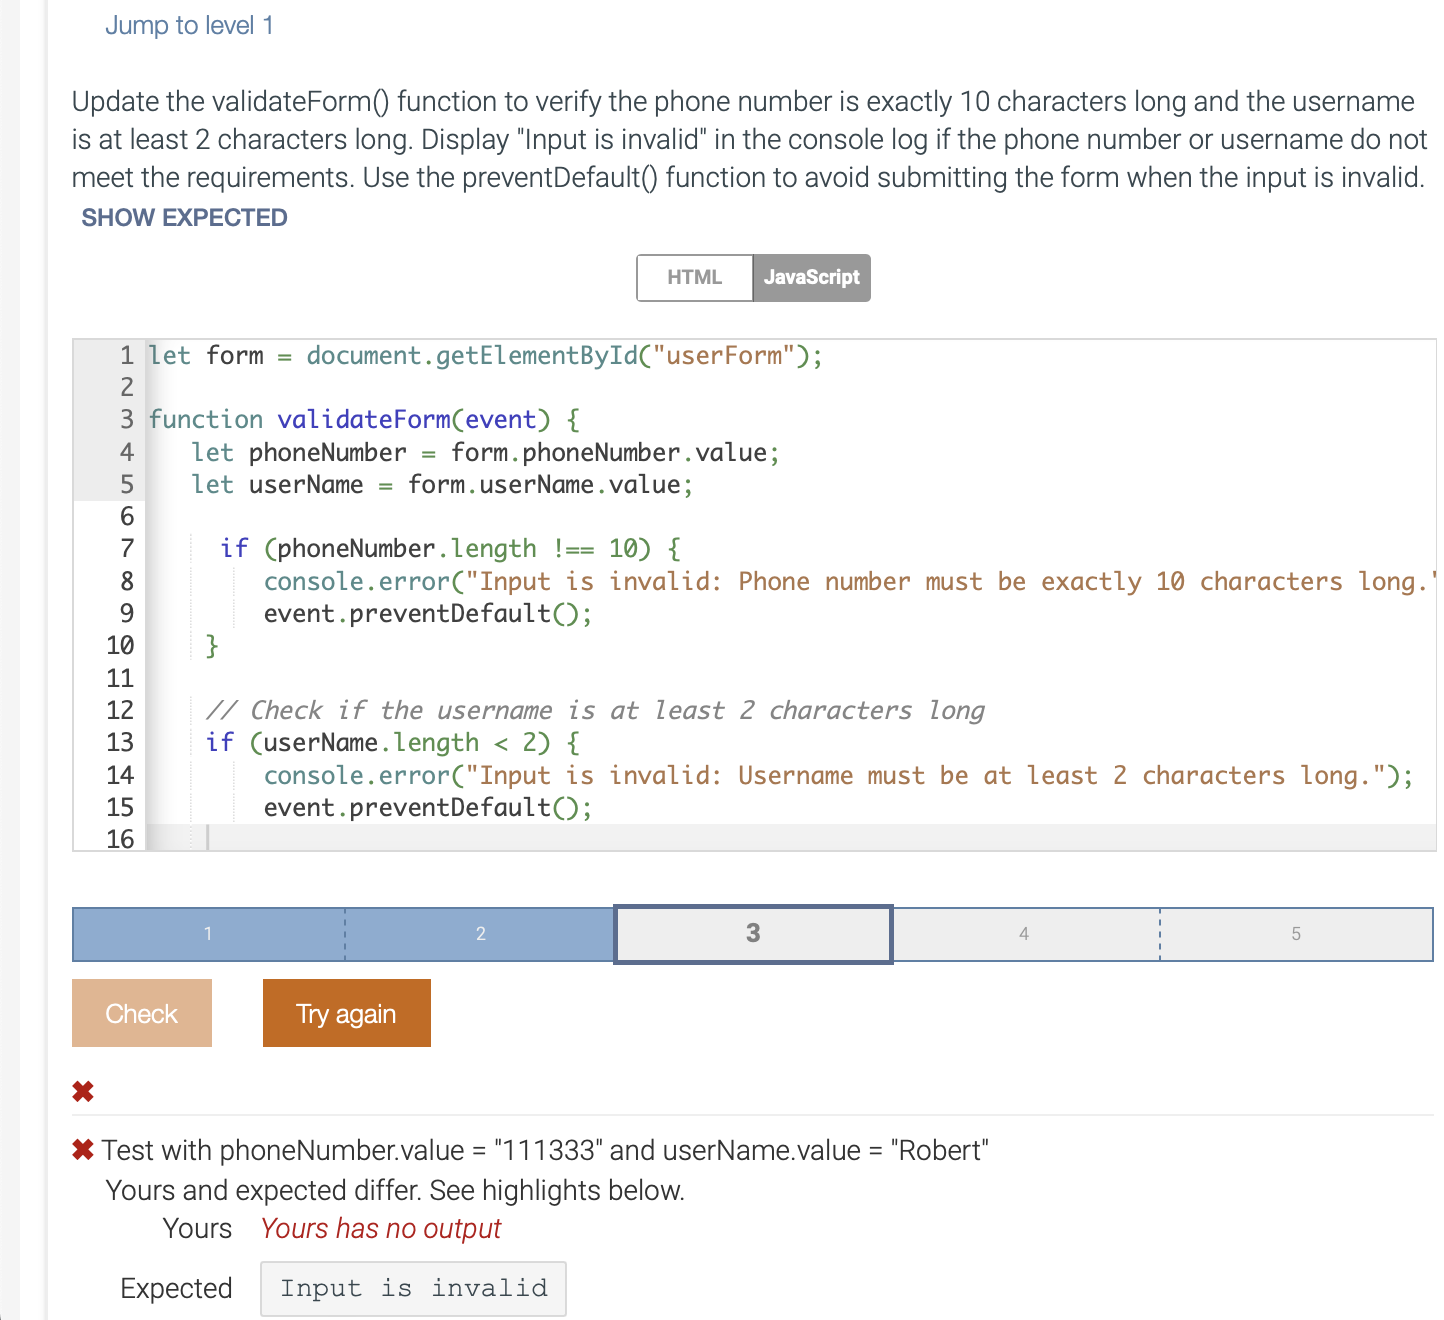The height and width of the screenshot is (1320, 1444).
Task: Click the red X failure indicator
Action: point(84,1091)
